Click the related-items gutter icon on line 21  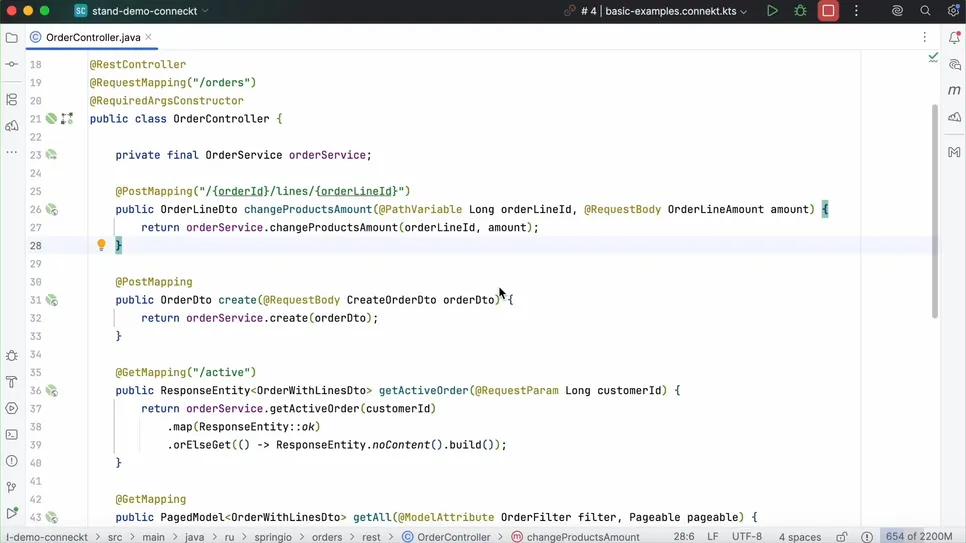[x=67, y=118]
